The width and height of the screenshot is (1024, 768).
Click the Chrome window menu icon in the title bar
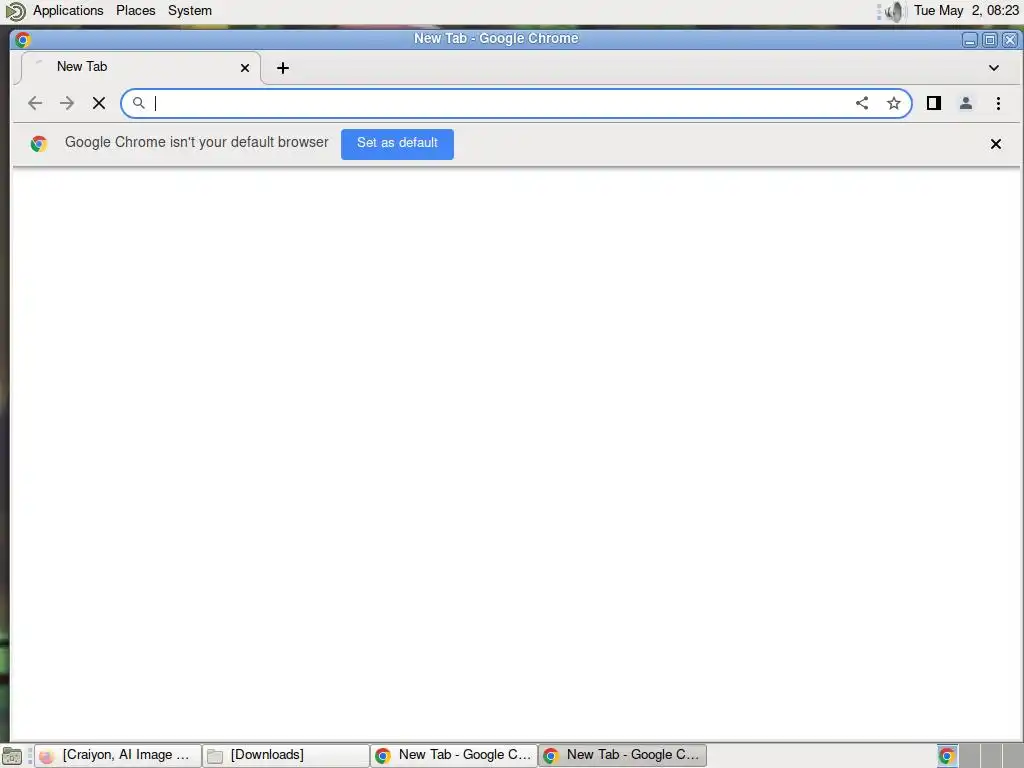[23, 40]
